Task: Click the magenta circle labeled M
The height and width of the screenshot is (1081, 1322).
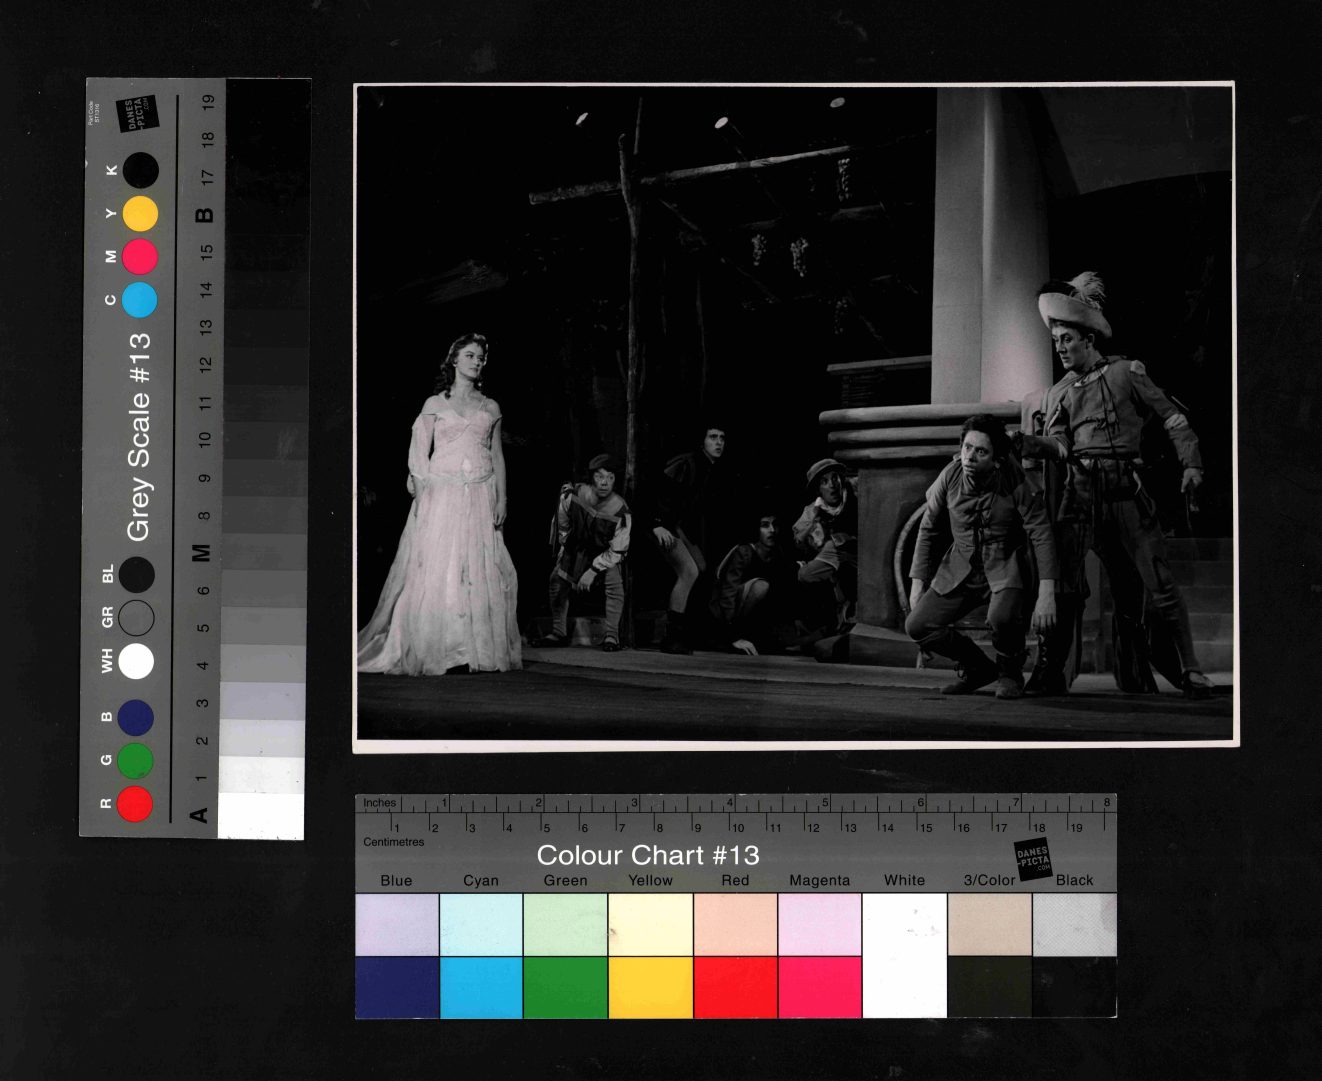Action: coord(140,257)
